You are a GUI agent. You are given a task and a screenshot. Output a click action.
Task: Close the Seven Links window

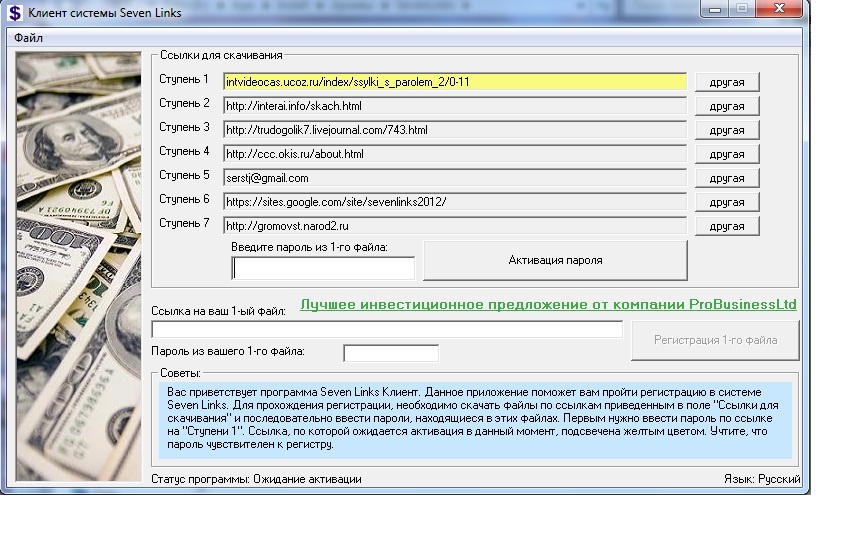click(779, 9)
